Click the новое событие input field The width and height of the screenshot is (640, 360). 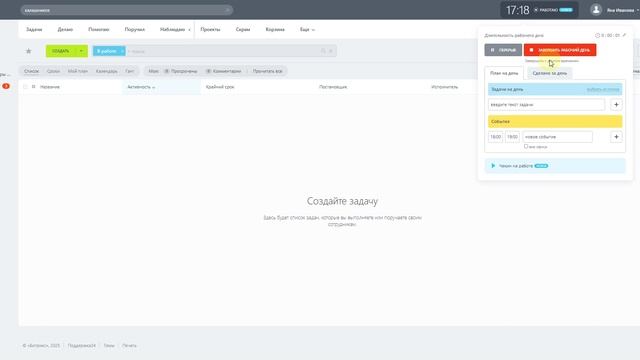click(558, 137)
